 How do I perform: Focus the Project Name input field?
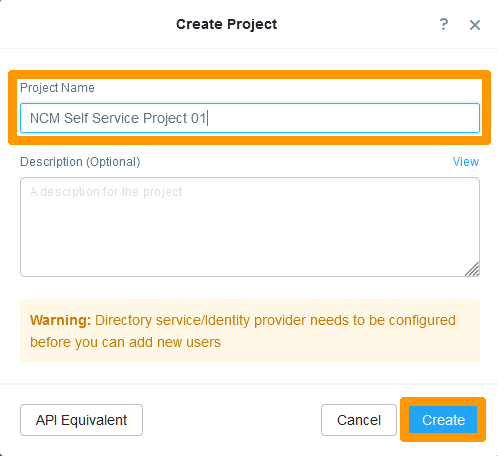click(250, 118)
